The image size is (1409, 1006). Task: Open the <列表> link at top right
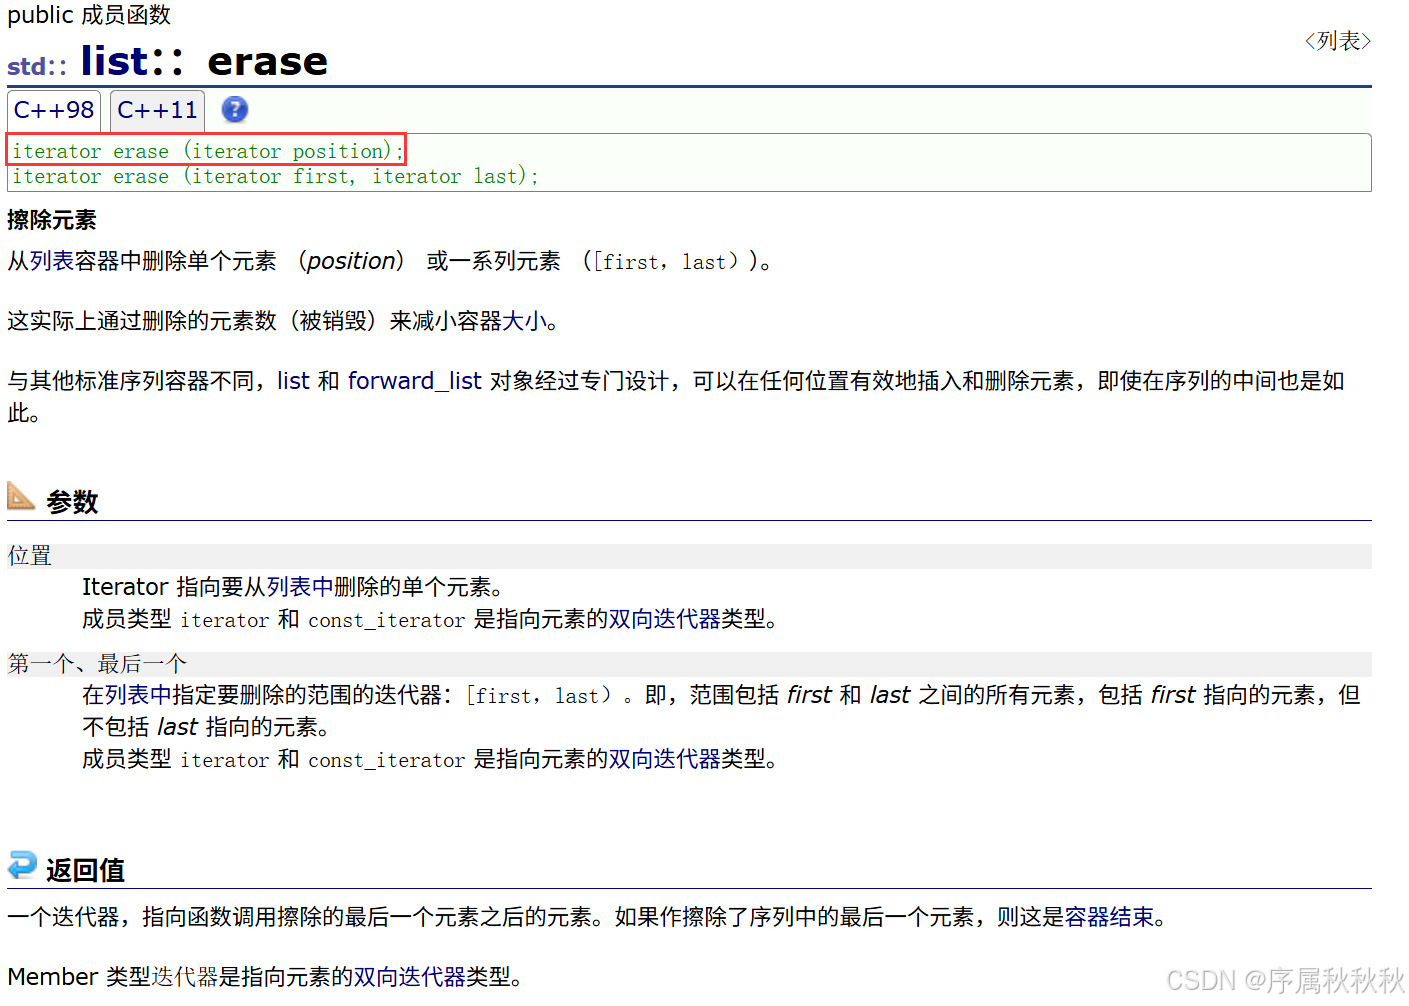point(1337,41)
